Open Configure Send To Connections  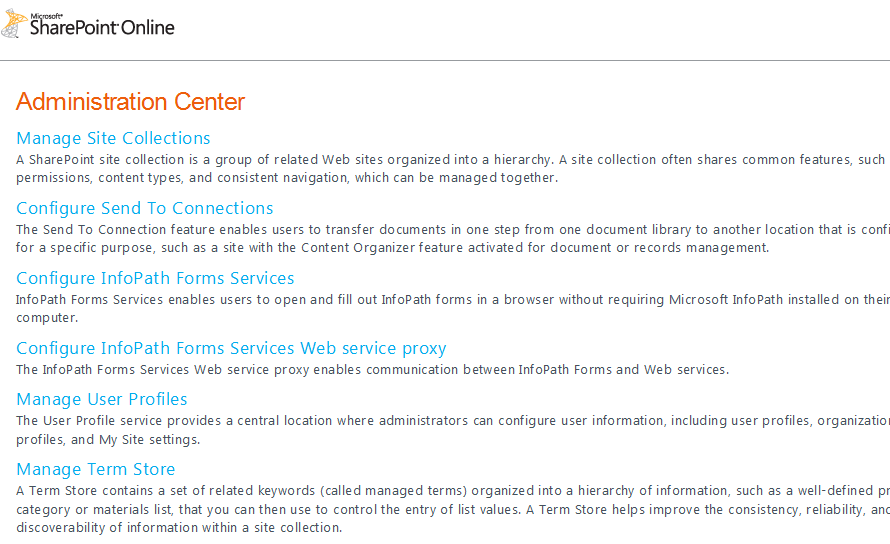(x=145, y=208)
